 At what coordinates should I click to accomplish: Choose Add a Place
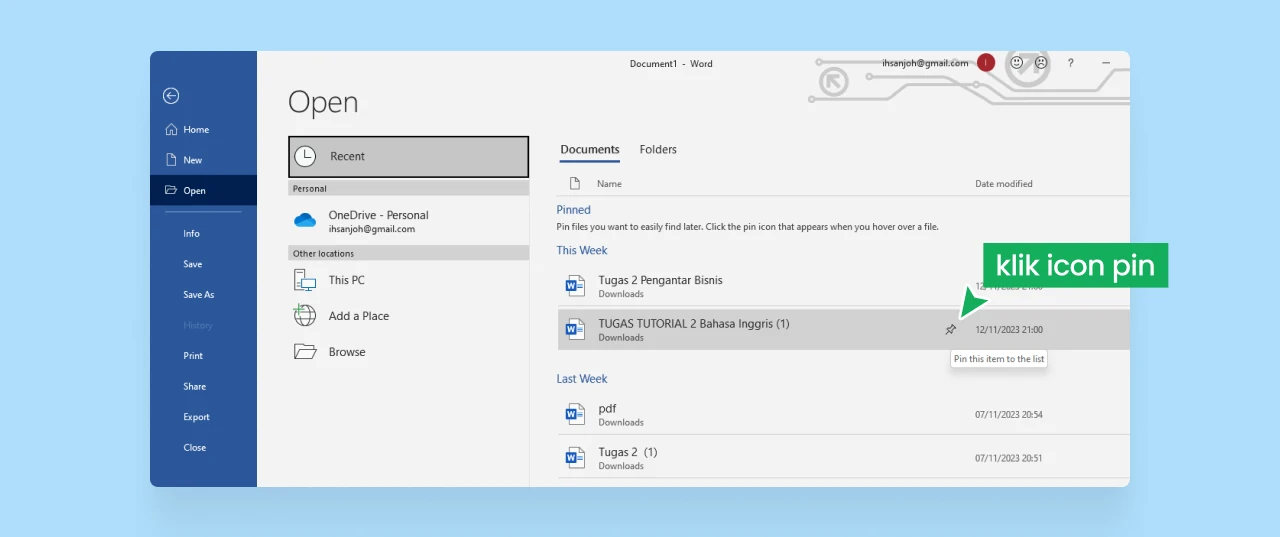pyautogui.click(x=408, y=316)
